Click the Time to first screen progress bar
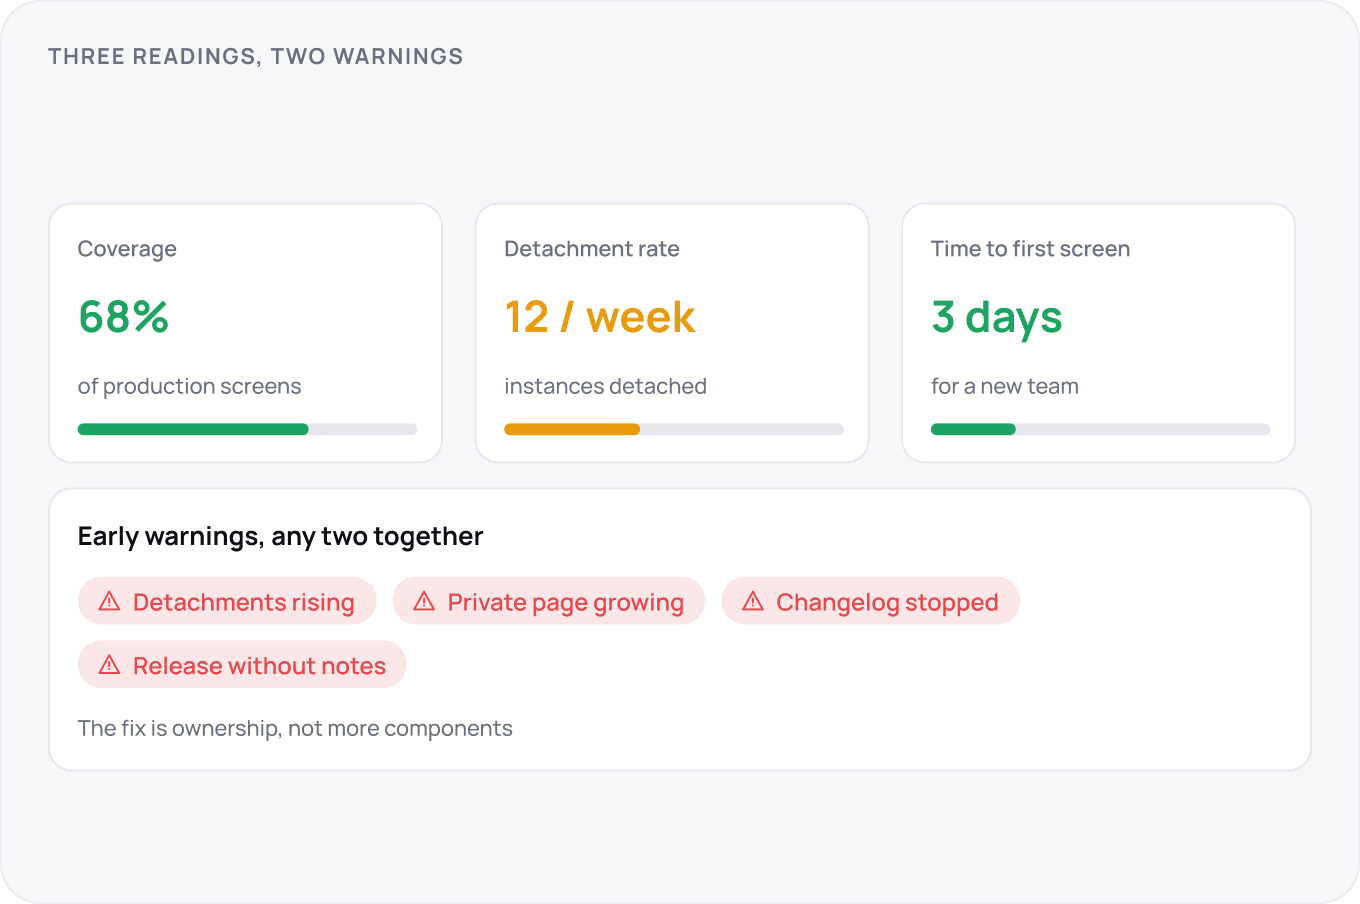Screen dimensions: 1360x904 [x=1100, y=429]
